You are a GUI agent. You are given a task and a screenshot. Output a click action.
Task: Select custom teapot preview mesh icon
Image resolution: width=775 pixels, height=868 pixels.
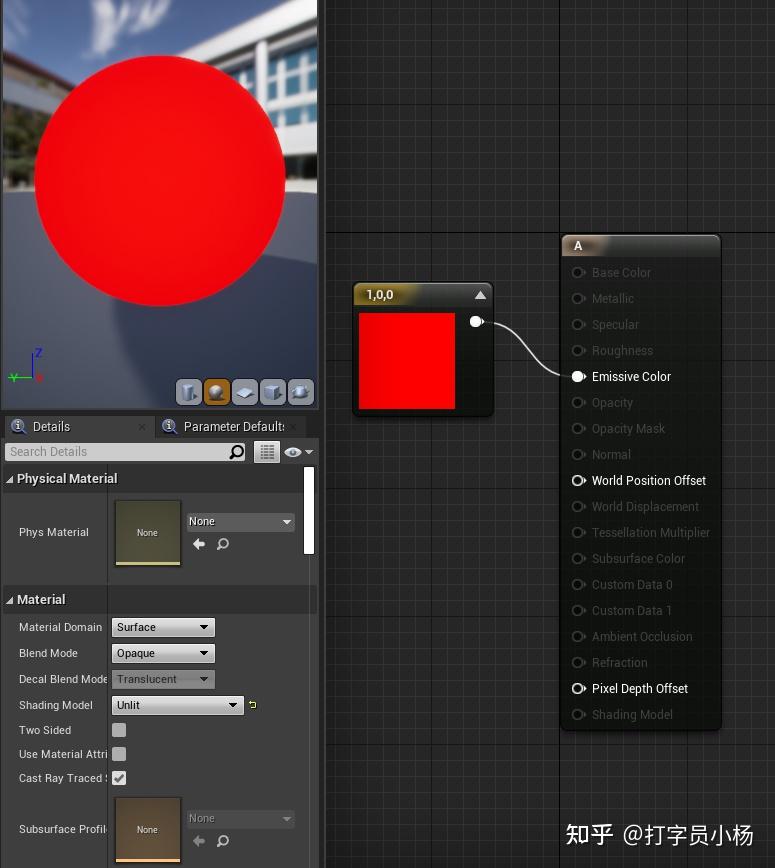point(301,392)
